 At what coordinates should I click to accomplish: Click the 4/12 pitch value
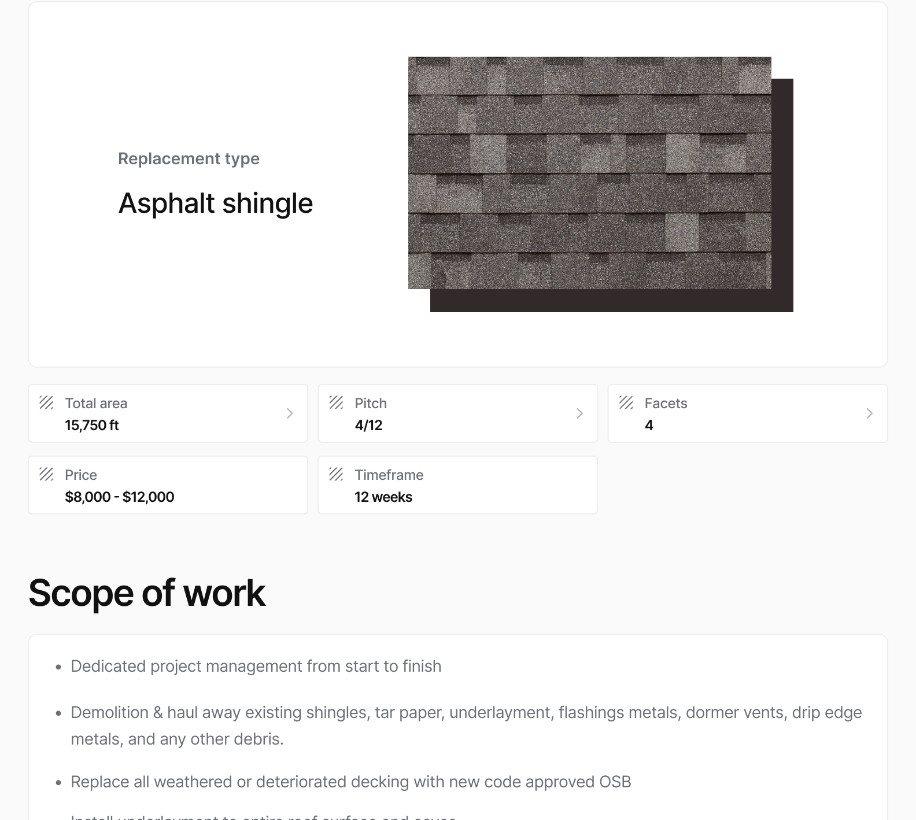click(368, 425)
